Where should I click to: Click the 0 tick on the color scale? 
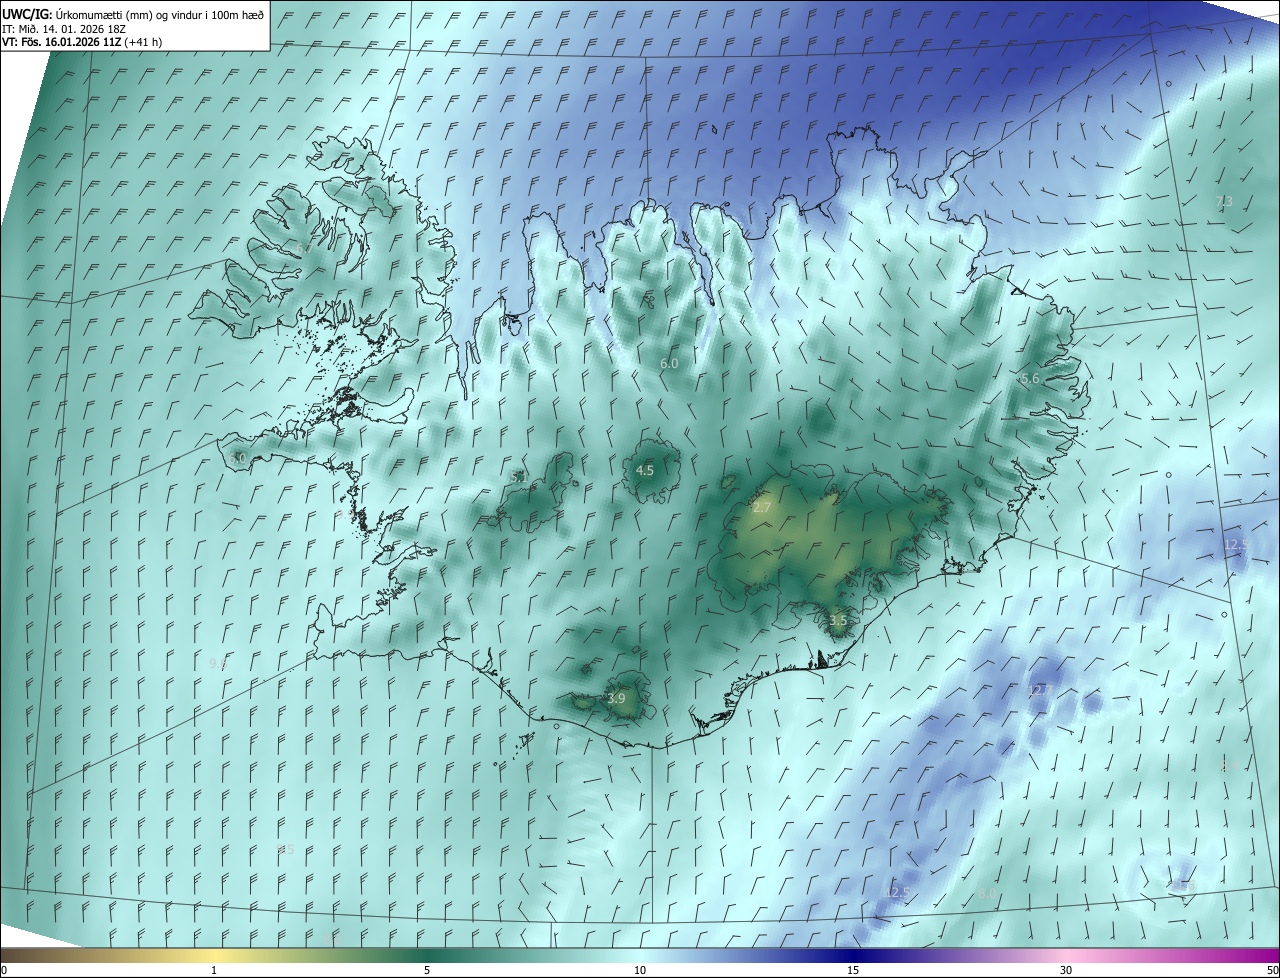[x=3, y=970]
